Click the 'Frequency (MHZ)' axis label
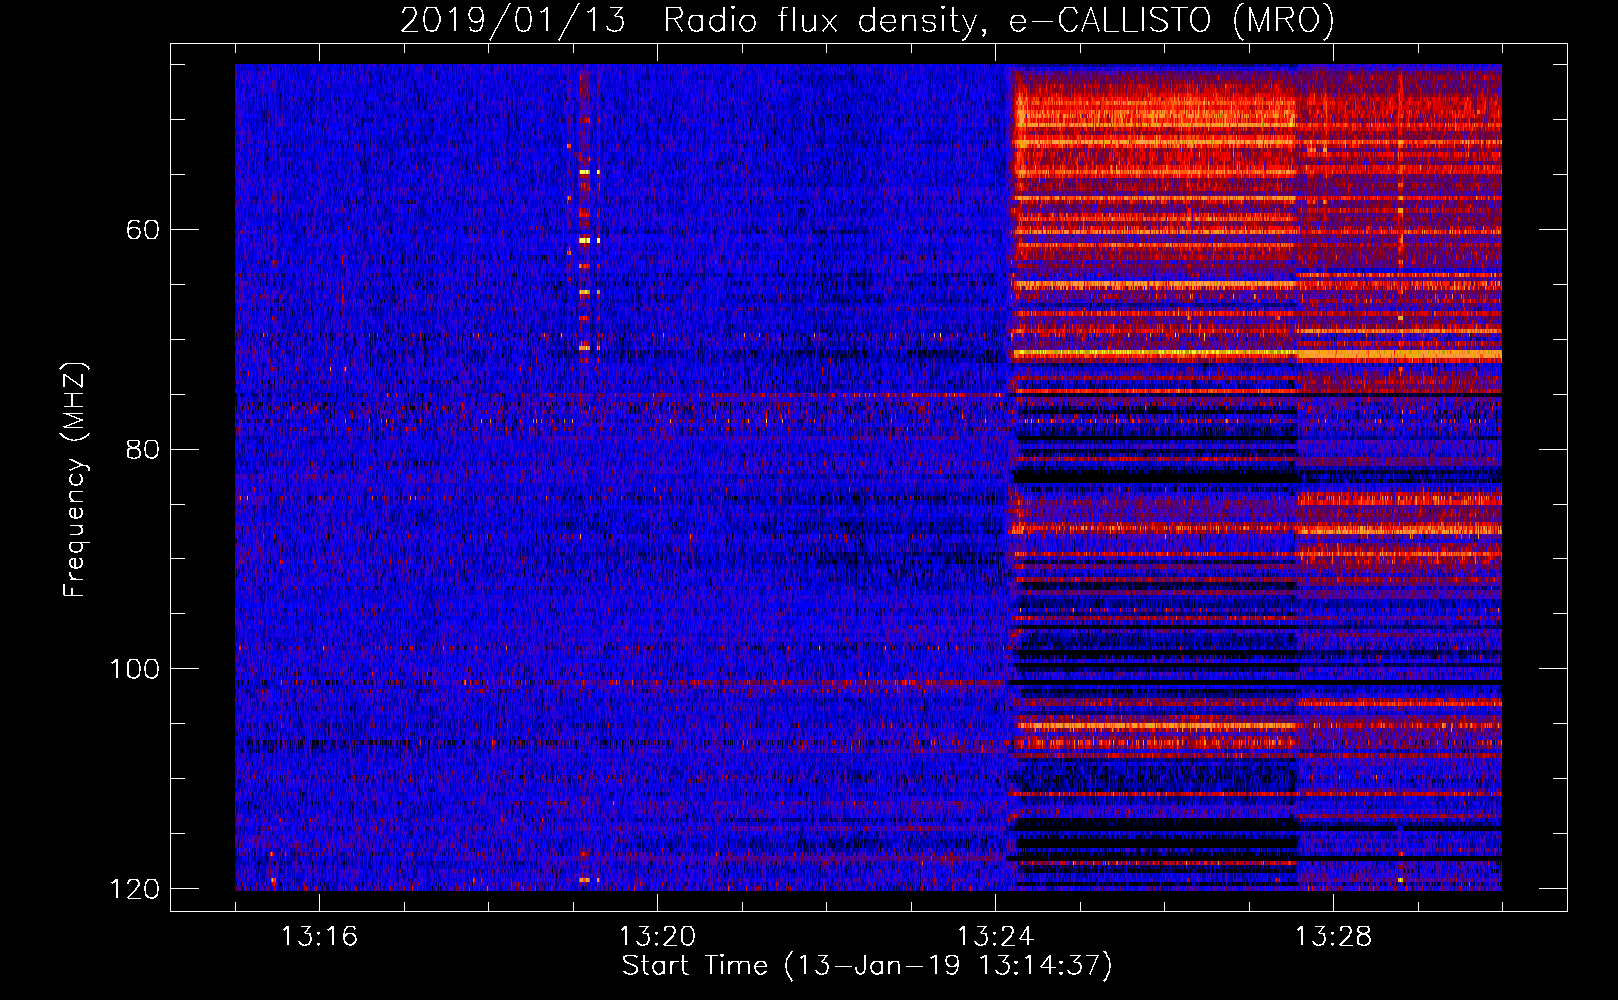This screenshot has width=1618, height=1000. pos(75,480)
